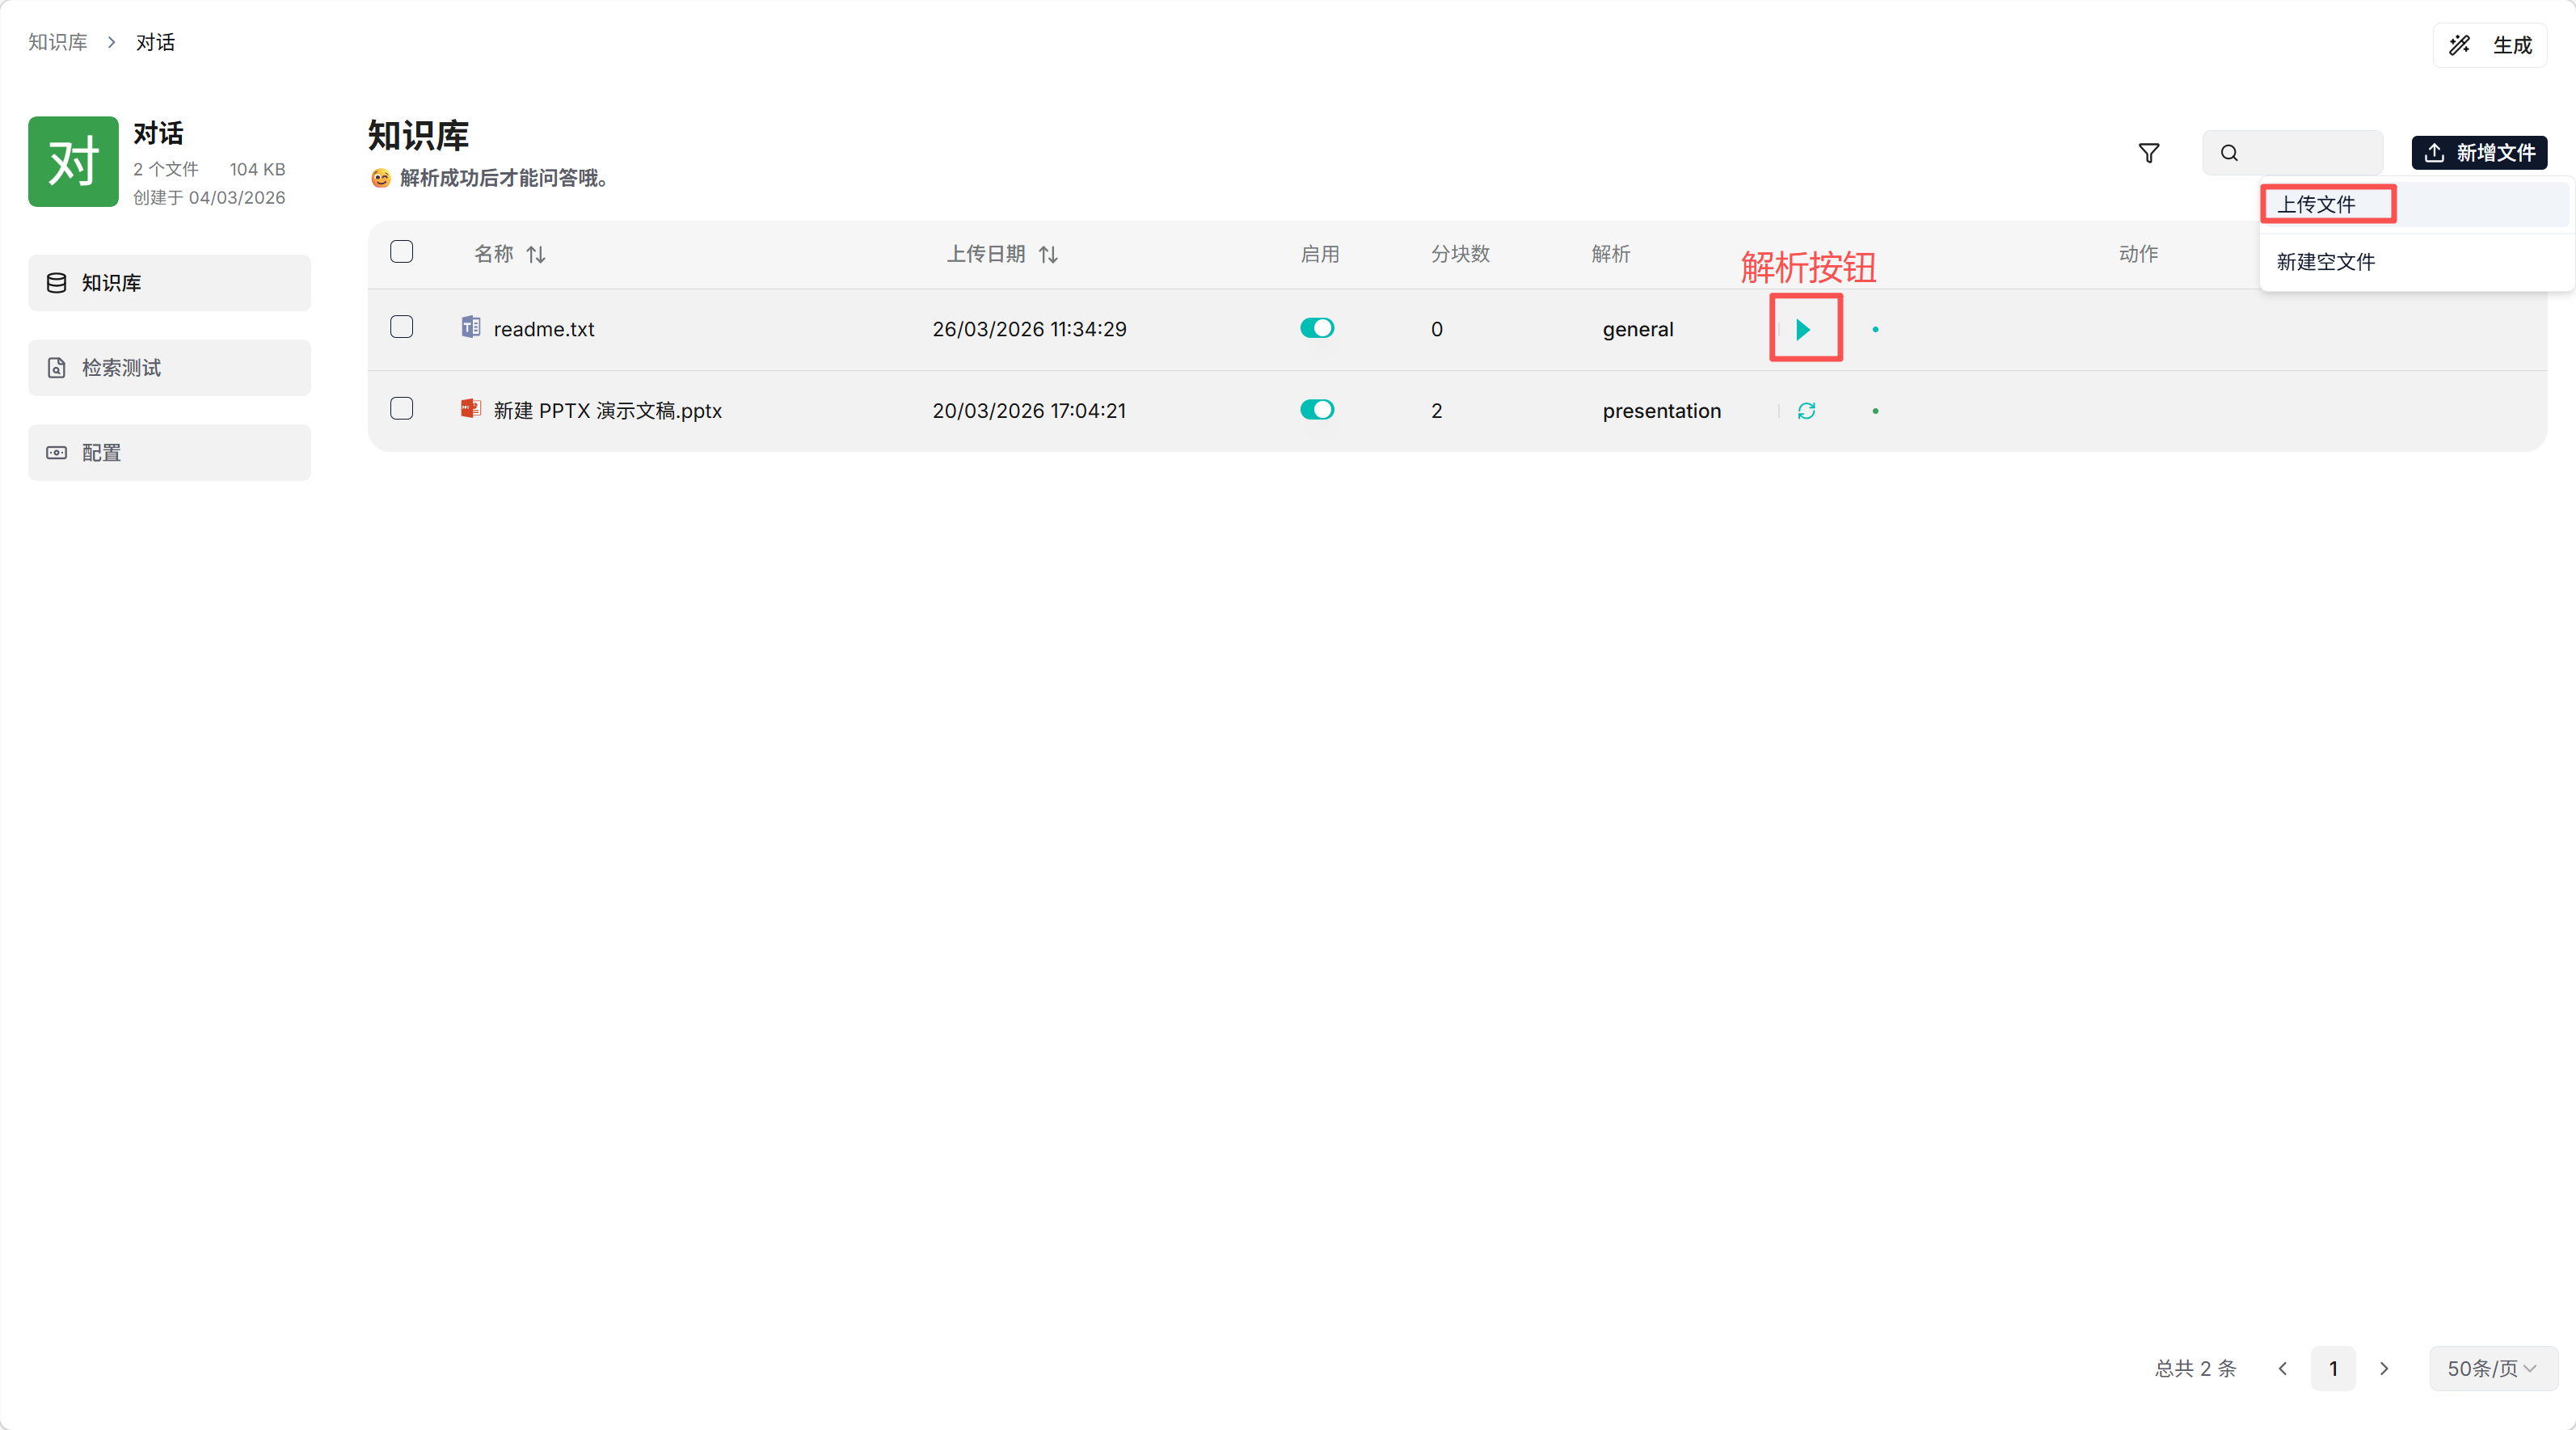Re-parse the PPTX file via refresh icon

(1806, 411)
